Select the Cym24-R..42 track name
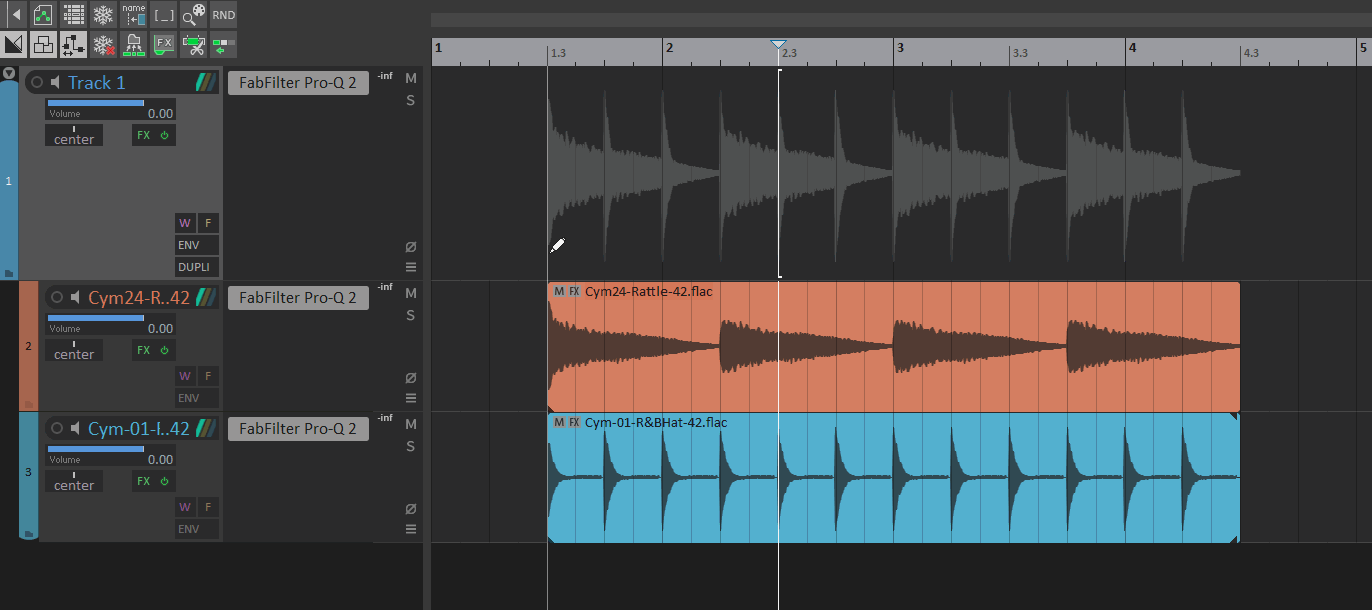 [138, 297]
